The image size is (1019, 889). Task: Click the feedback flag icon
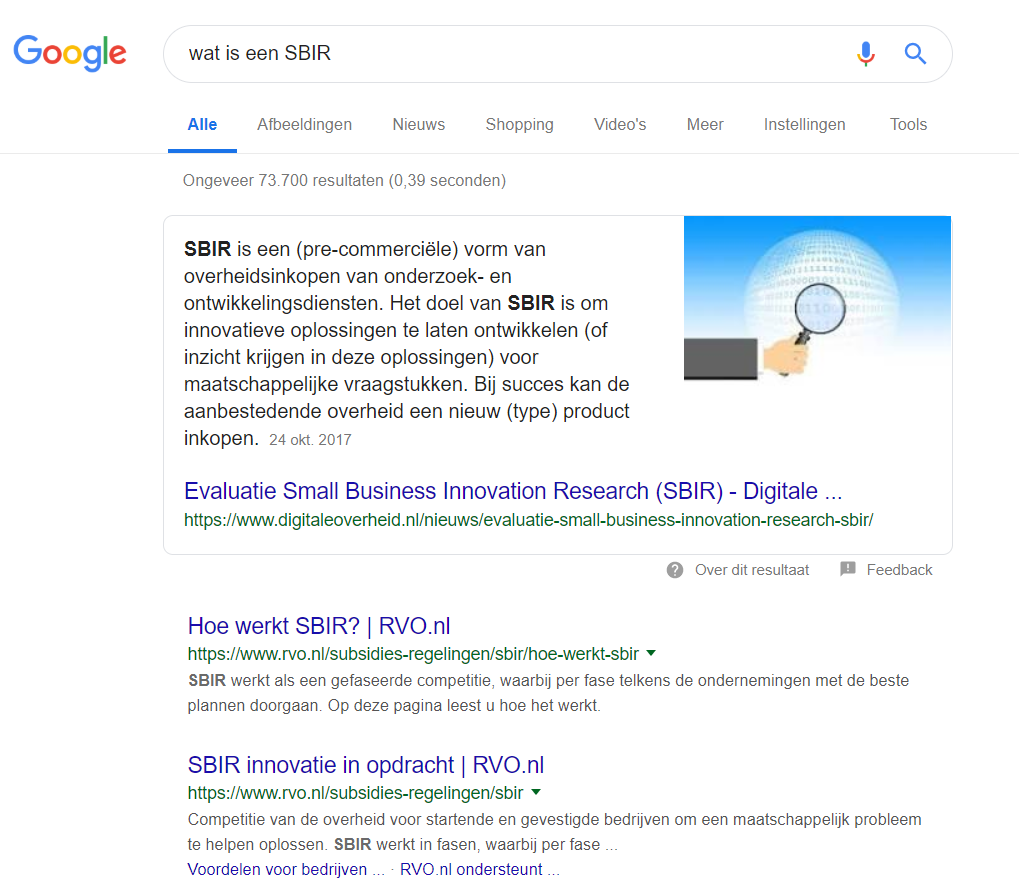click(x=847, y=569)
